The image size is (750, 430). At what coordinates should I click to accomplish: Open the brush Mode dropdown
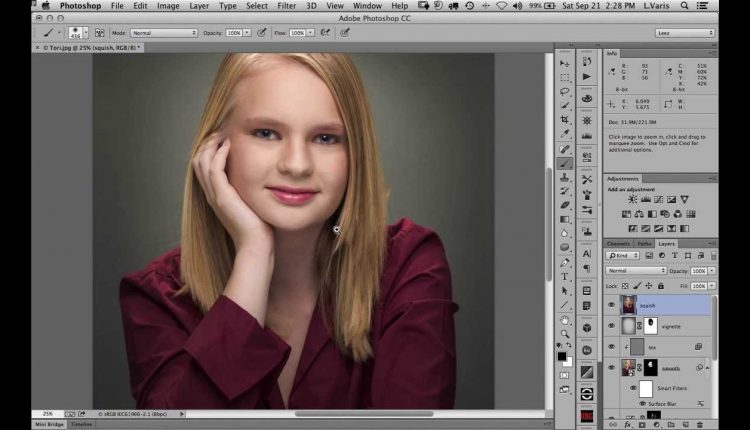click(x=164, y=33)
